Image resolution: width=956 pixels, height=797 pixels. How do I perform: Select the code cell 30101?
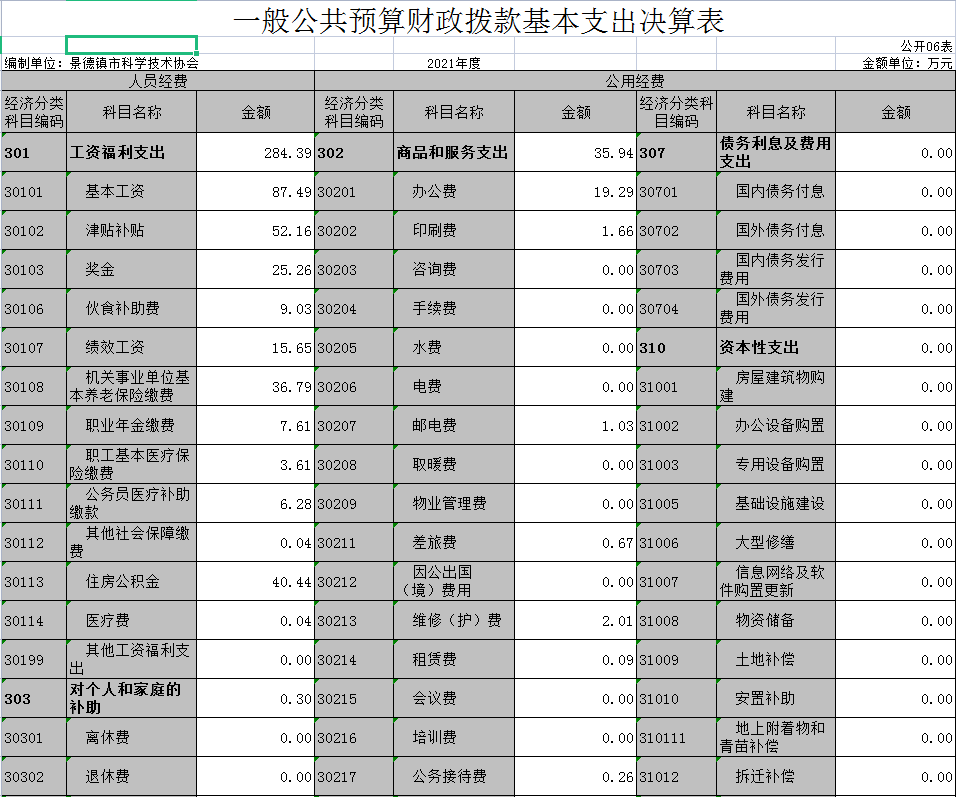[33, 191]
